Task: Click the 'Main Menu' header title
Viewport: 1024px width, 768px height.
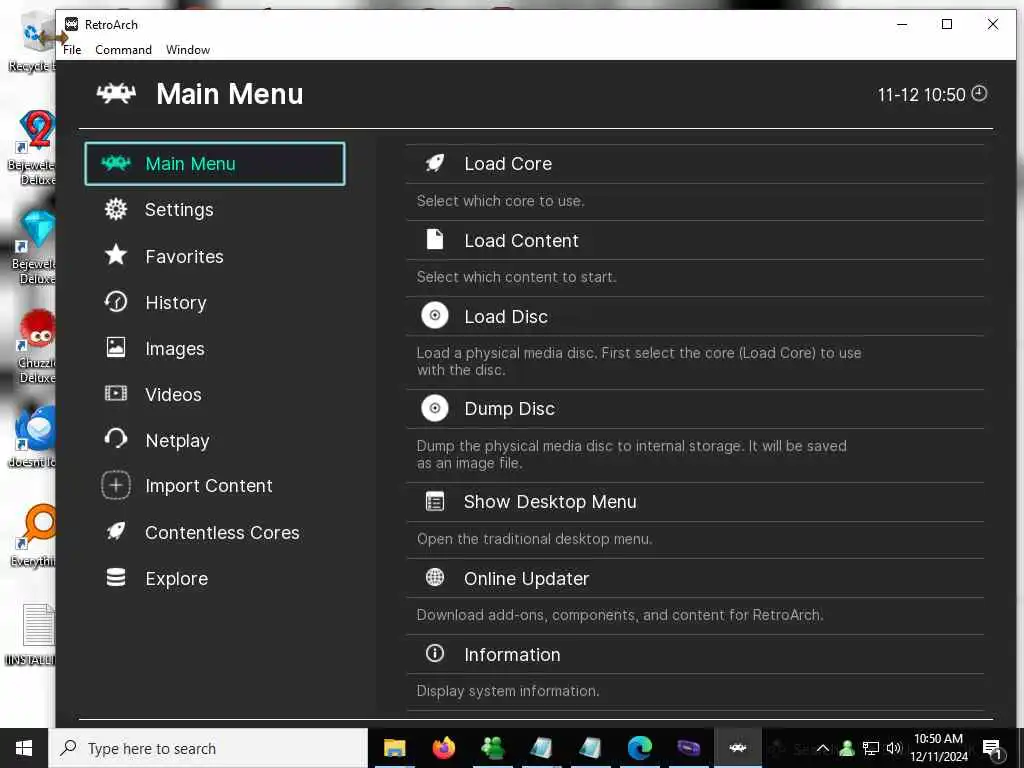Action: coord(230,94)
